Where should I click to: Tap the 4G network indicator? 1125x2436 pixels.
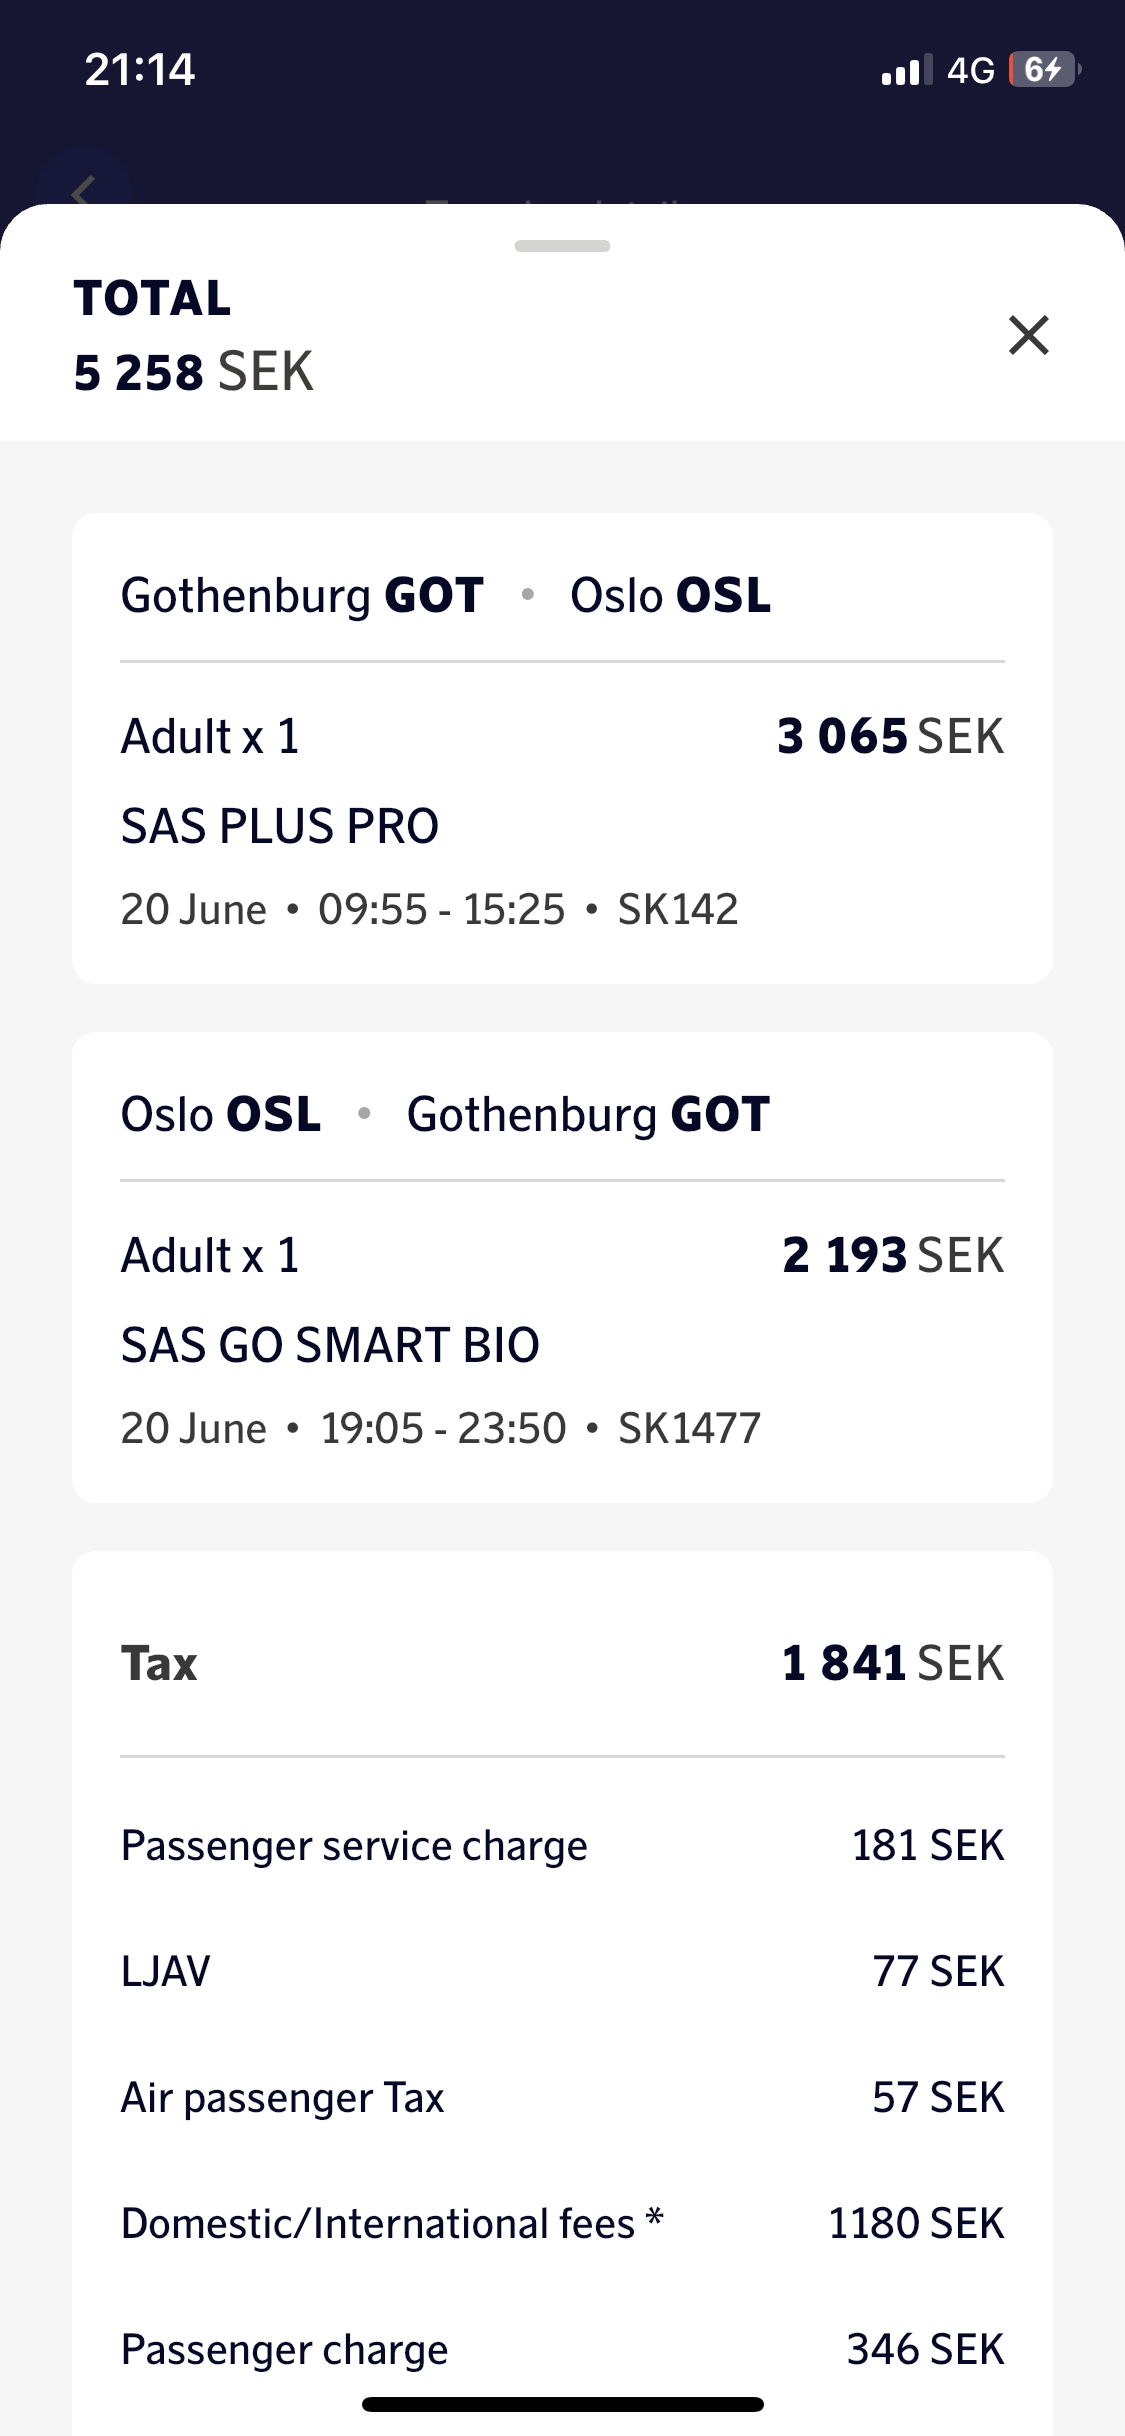click(x=970, y=70)
